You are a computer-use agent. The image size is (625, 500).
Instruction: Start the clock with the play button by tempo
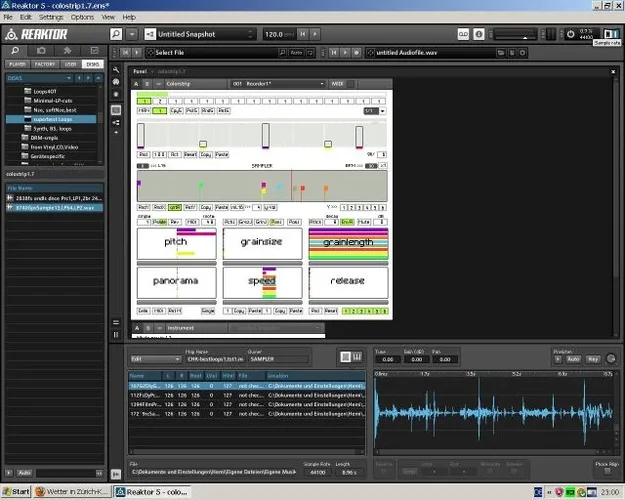point(315,34)
